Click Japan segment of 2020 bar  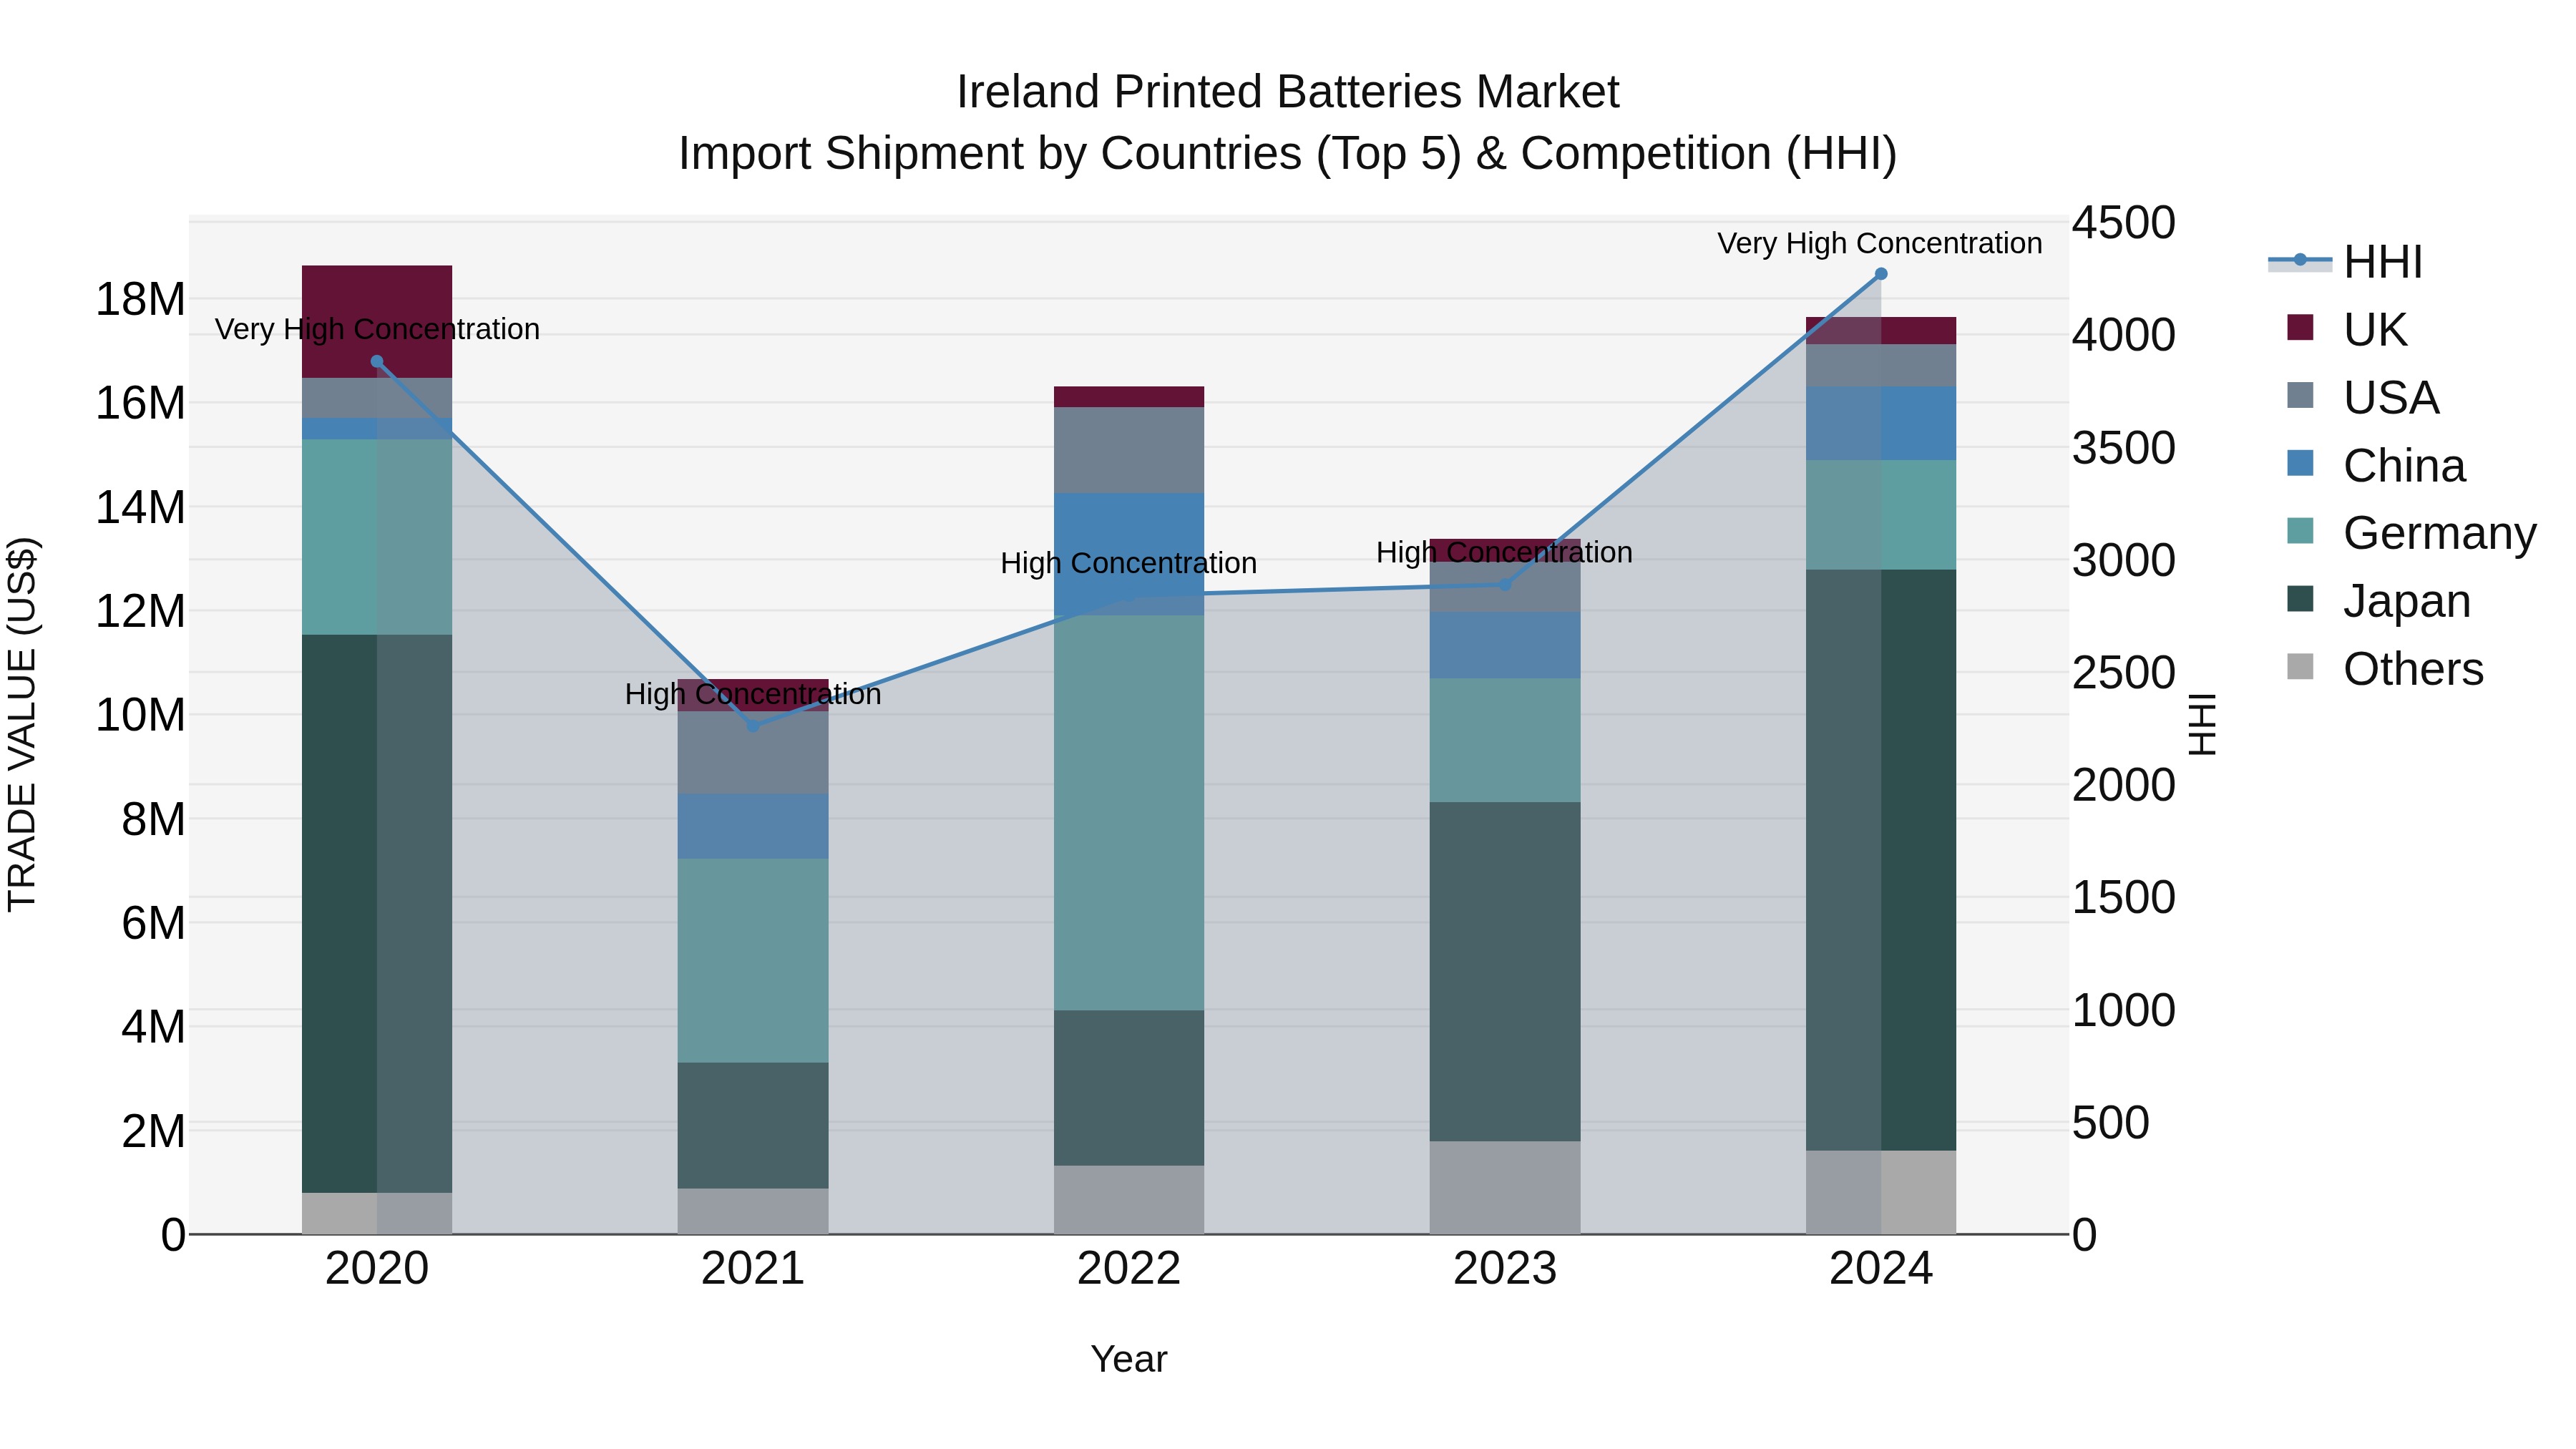(377, 914)
